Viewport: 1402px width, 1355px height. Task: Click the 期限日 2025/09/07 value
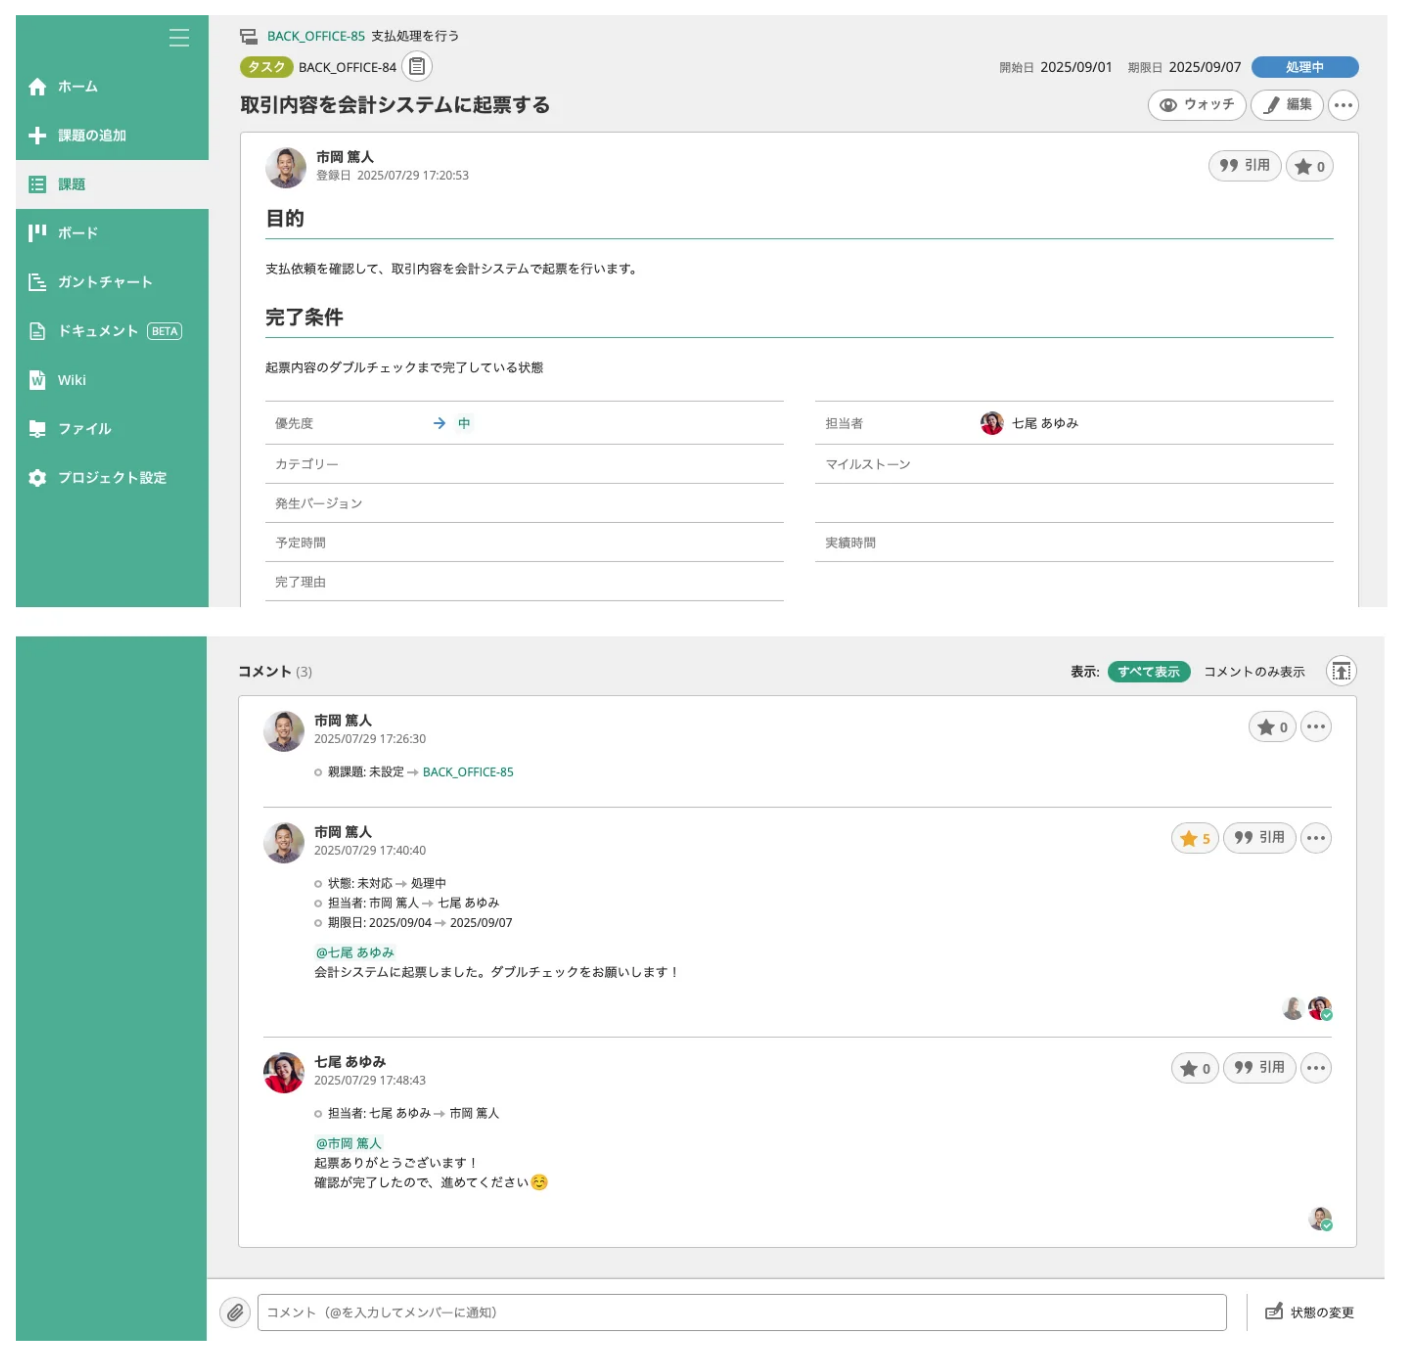coord(1205,67)
